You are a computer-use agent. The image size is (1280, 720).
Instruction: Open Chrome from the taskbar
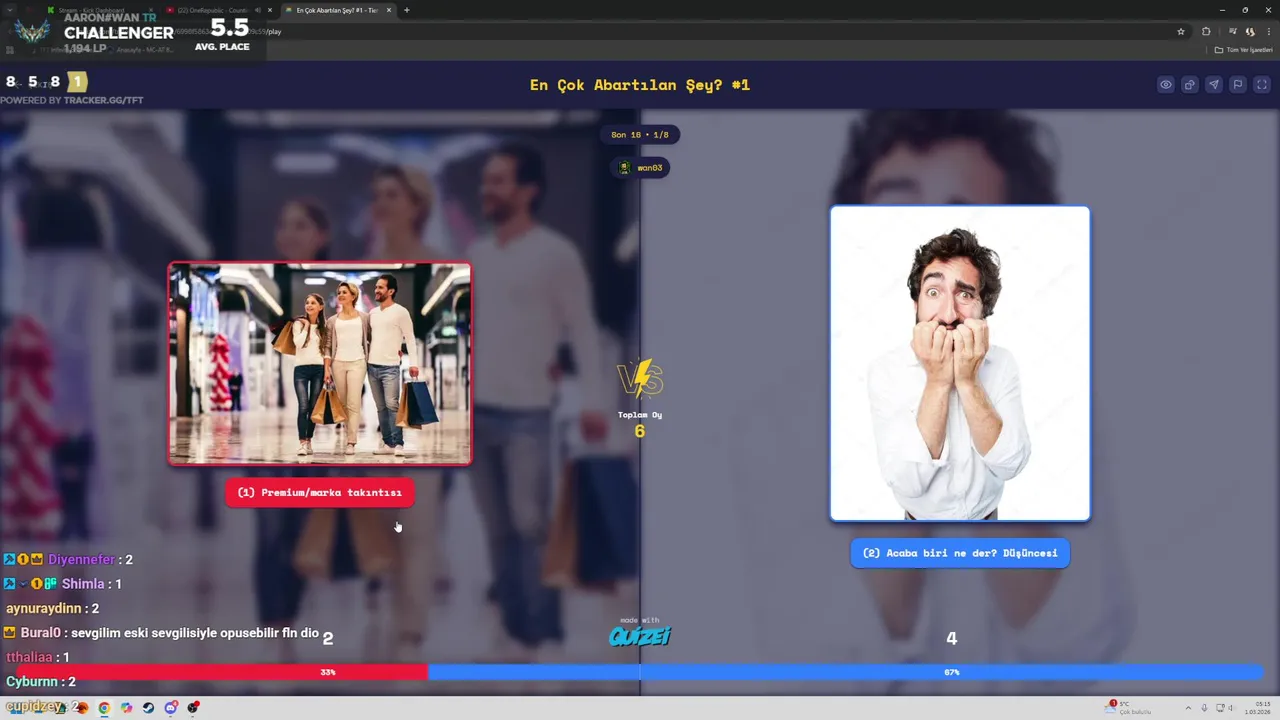tap(104, 708)
